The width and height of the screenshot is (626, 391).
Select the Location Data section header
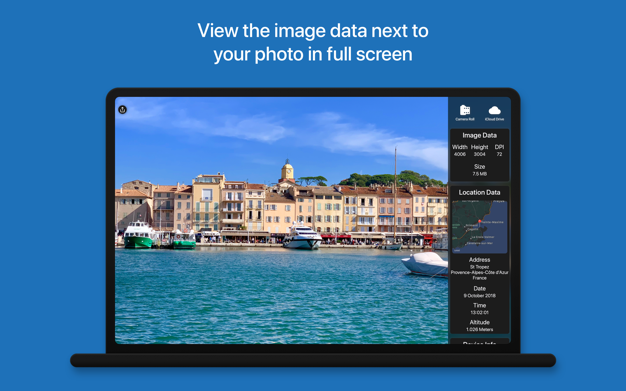pos(479,193)
